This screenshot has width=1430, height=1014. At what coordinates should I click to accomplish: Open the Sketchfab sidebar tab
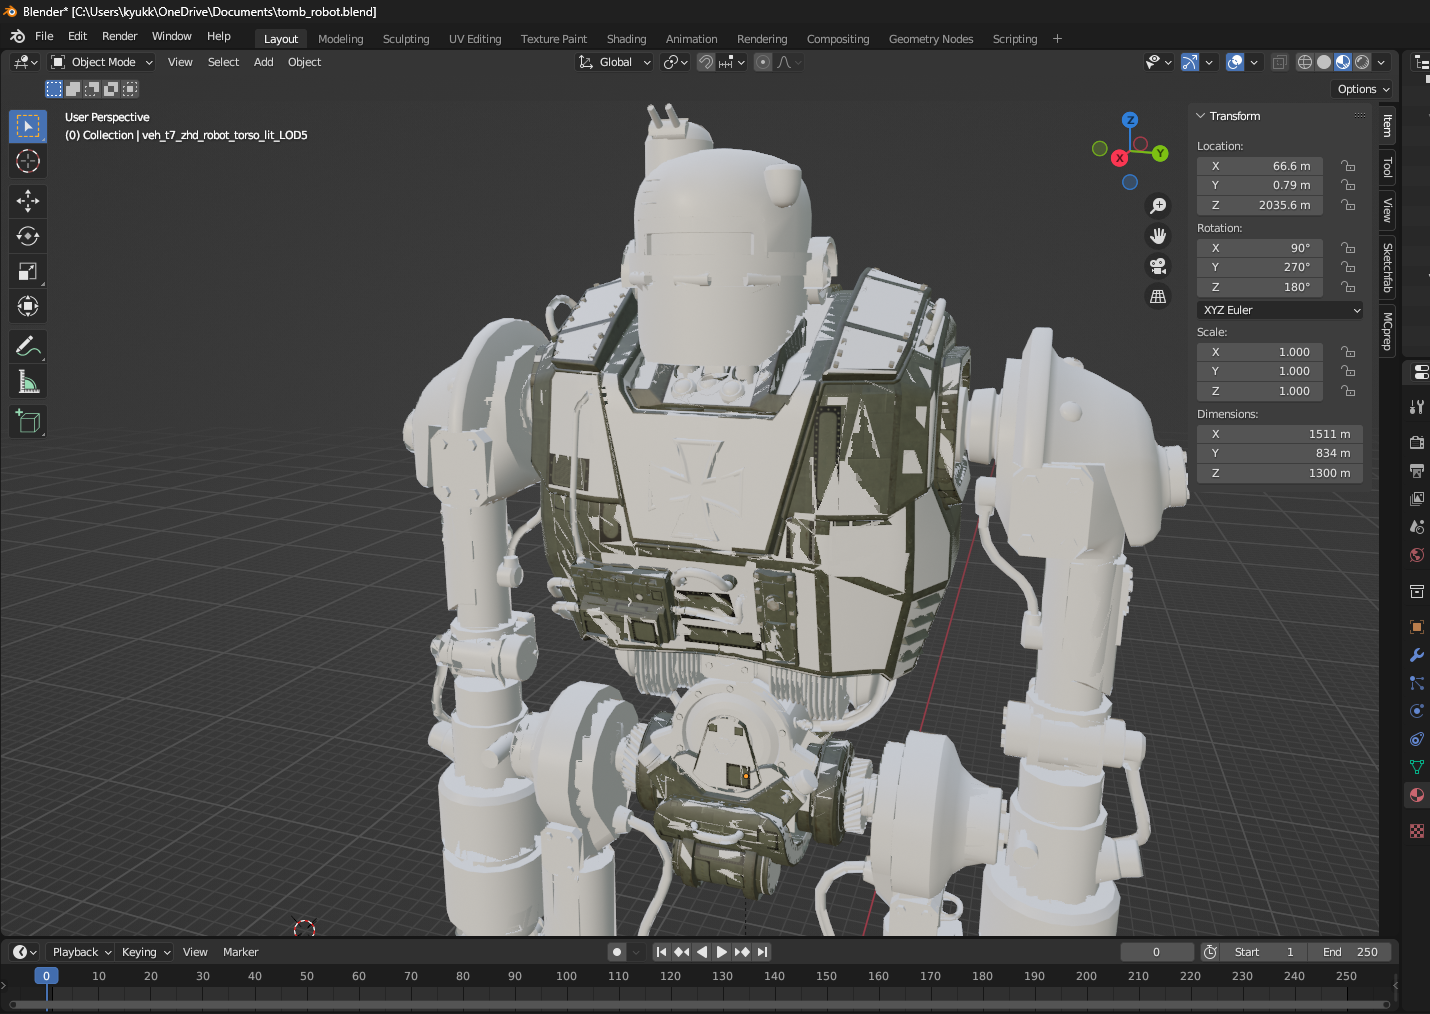(x=1387, y=267)
